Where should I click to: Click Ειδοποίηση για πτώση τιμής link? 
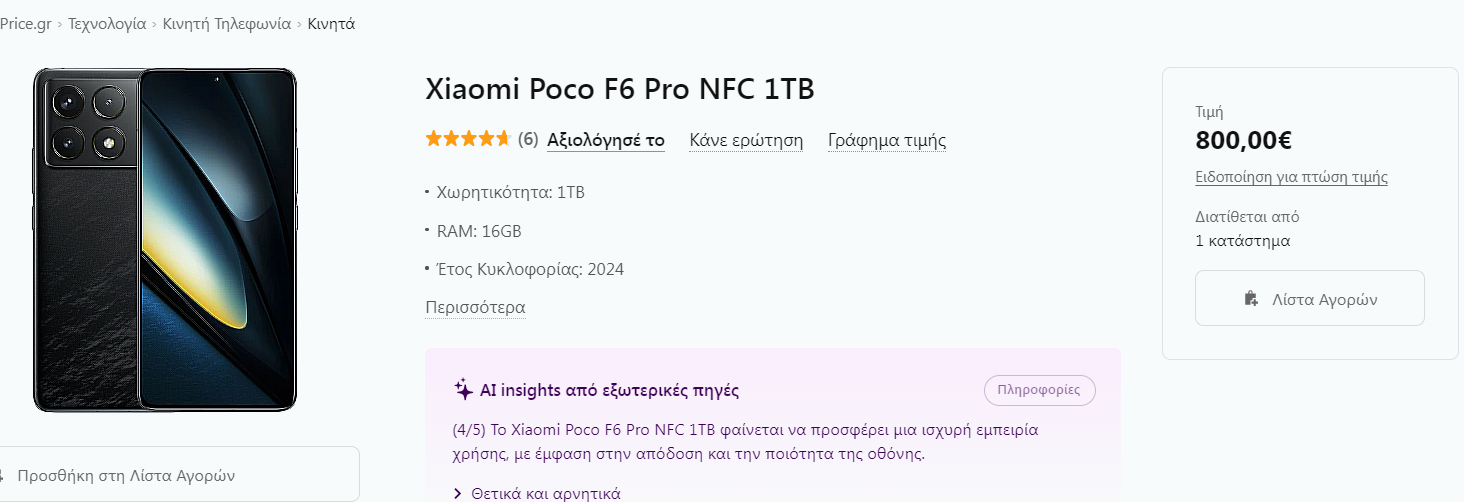[1291, 177]
